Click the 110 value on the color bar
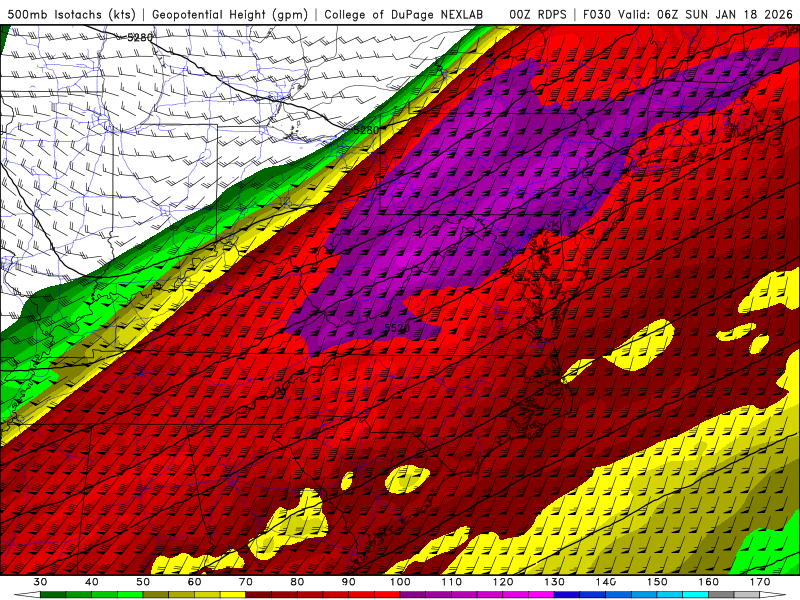Image resolution: width=800 pixels, height=600 pixels. (452, 582)
